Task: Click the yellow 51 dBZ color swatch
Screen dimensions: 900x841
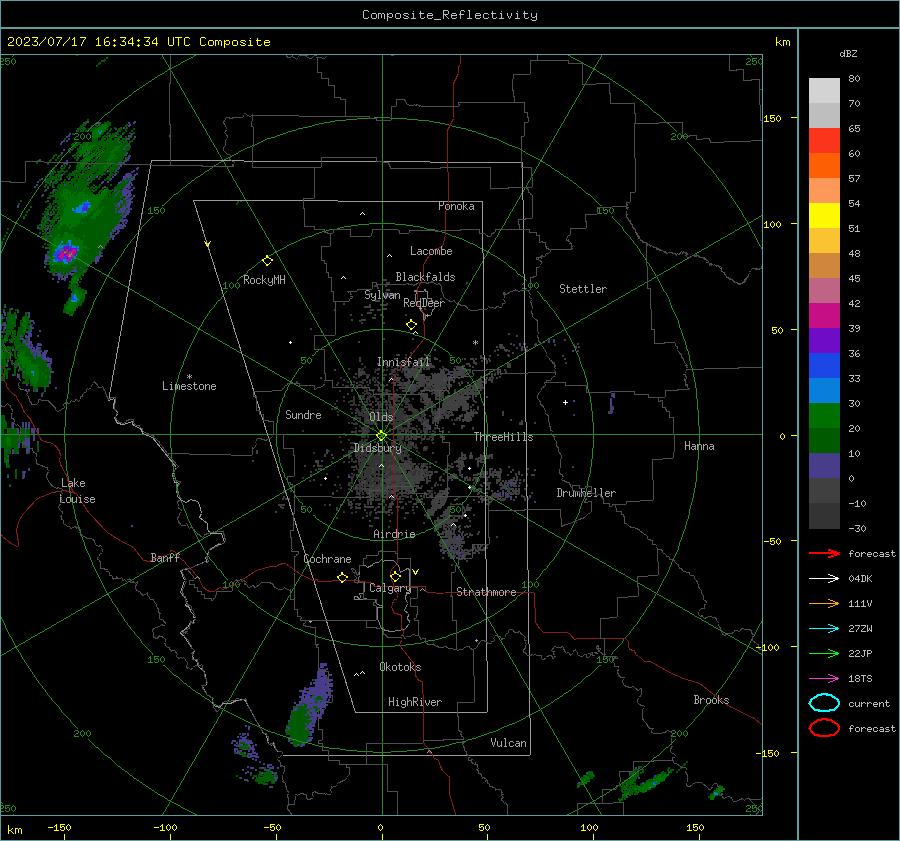Action: (x=824, y=216)
